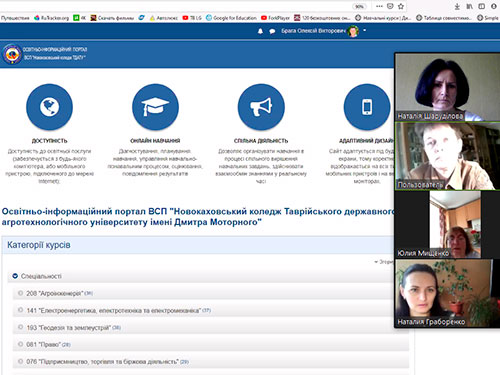Open the Скачать фильмы bookmark

[x=112, y=18]
